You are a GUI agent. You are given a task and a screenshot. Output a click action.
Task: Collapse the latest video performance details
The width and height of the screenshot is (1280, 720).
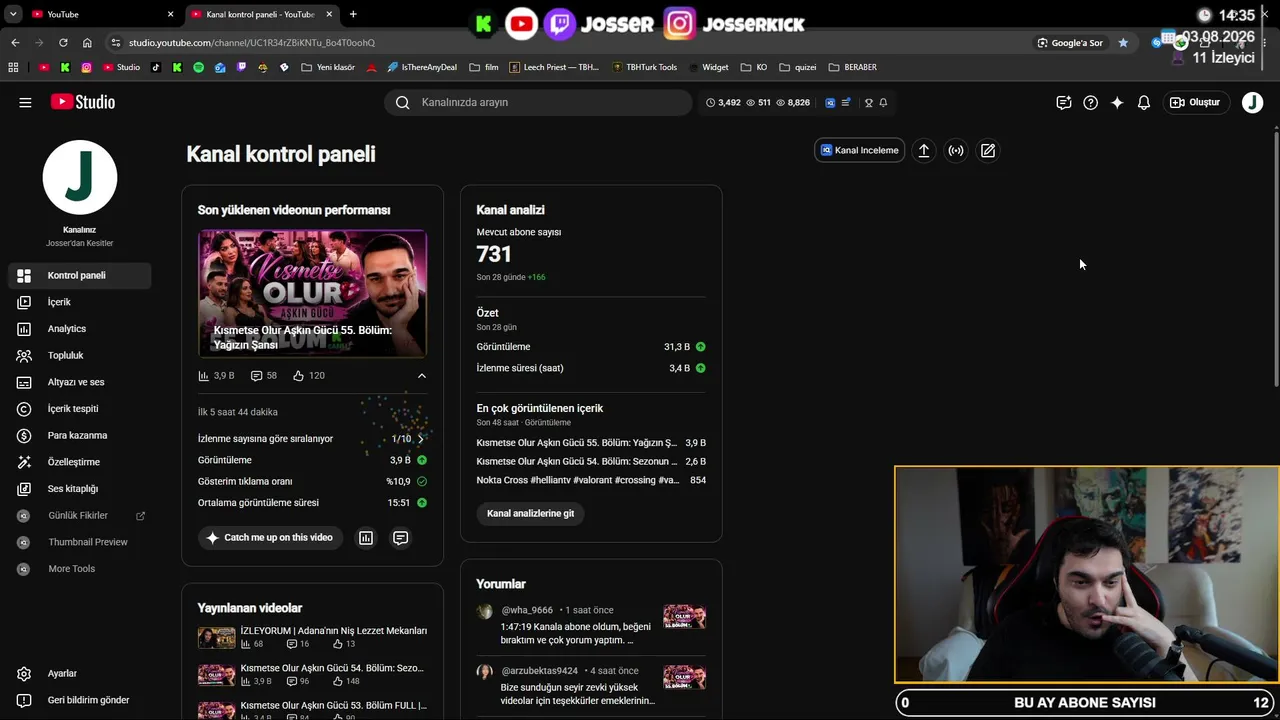422,376
